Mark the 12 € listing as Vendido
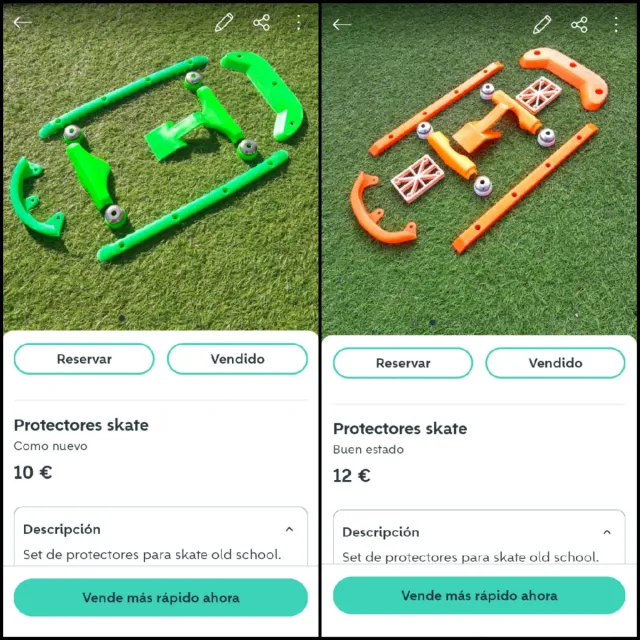This screenshot has width=640, height=640. (555, 363)
